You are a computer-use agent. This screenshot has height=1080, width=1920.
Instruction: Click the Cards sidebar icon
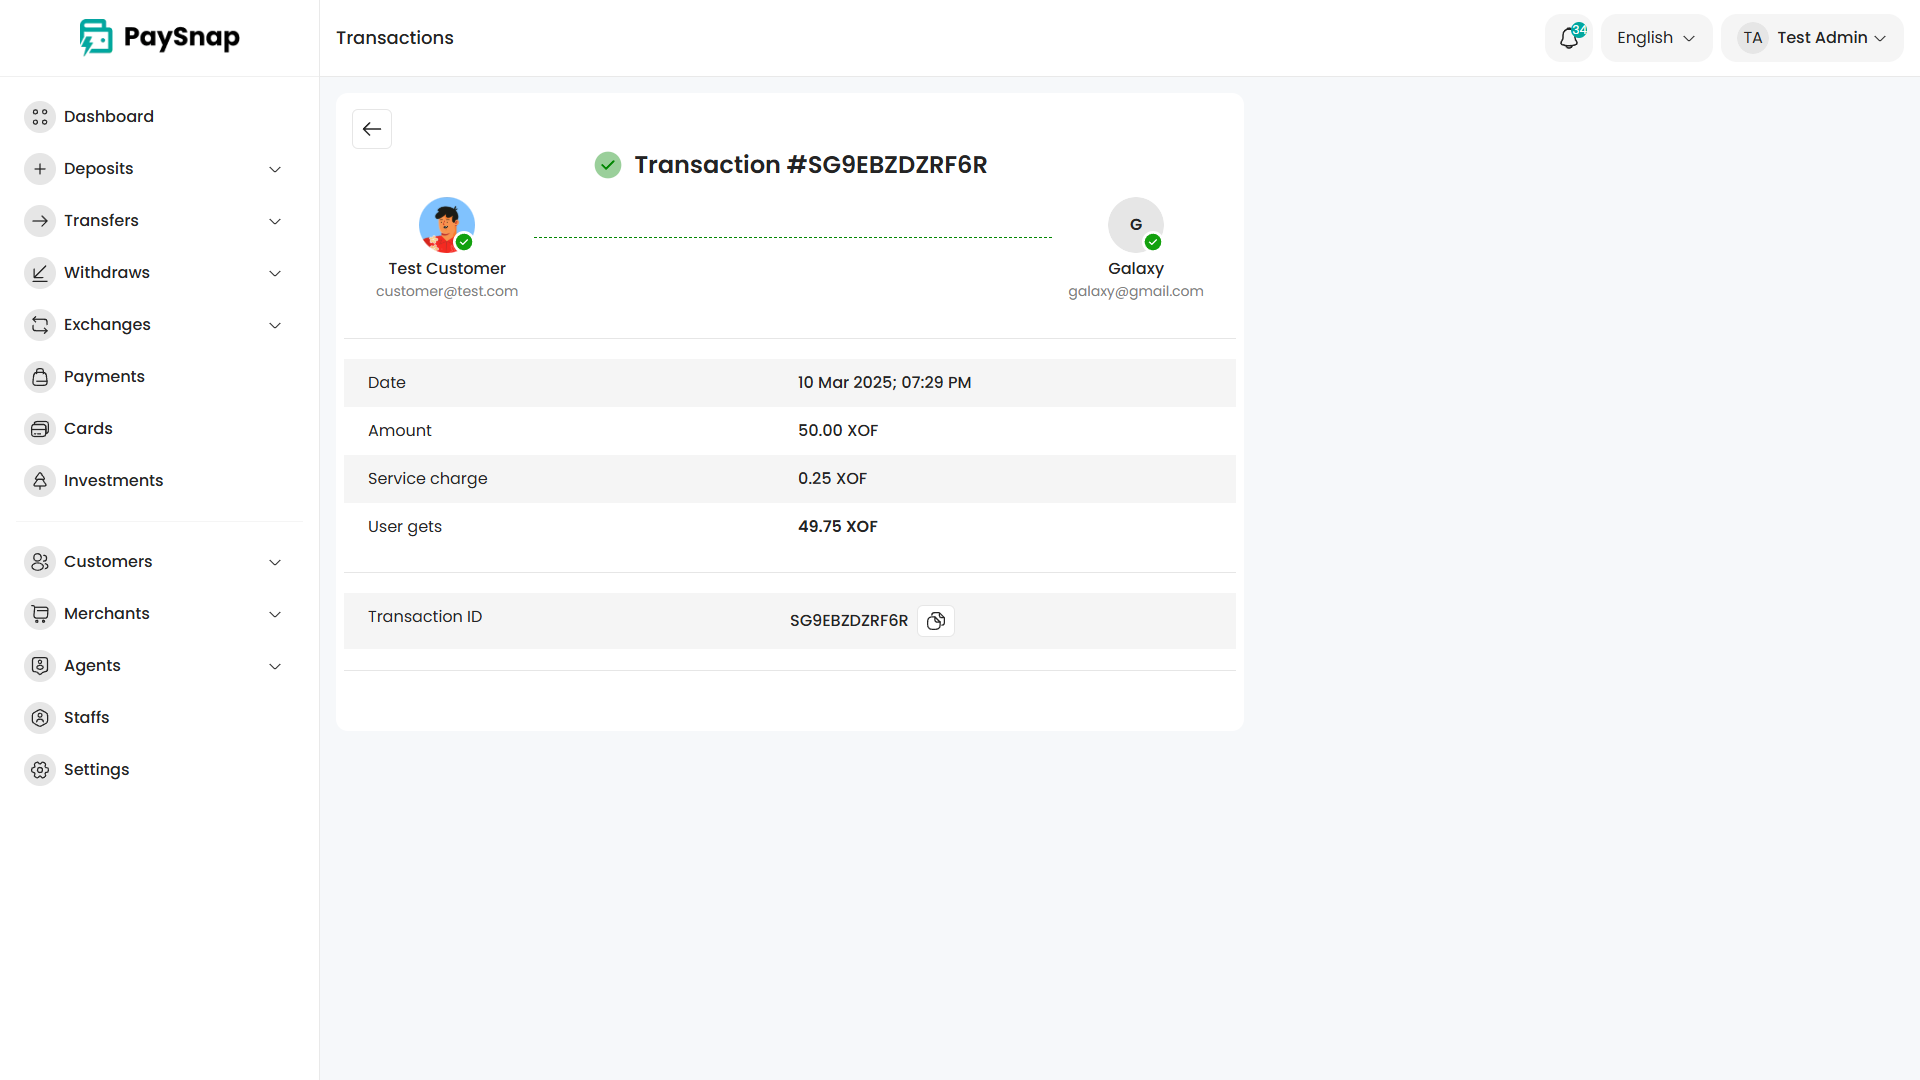point(40,429)
